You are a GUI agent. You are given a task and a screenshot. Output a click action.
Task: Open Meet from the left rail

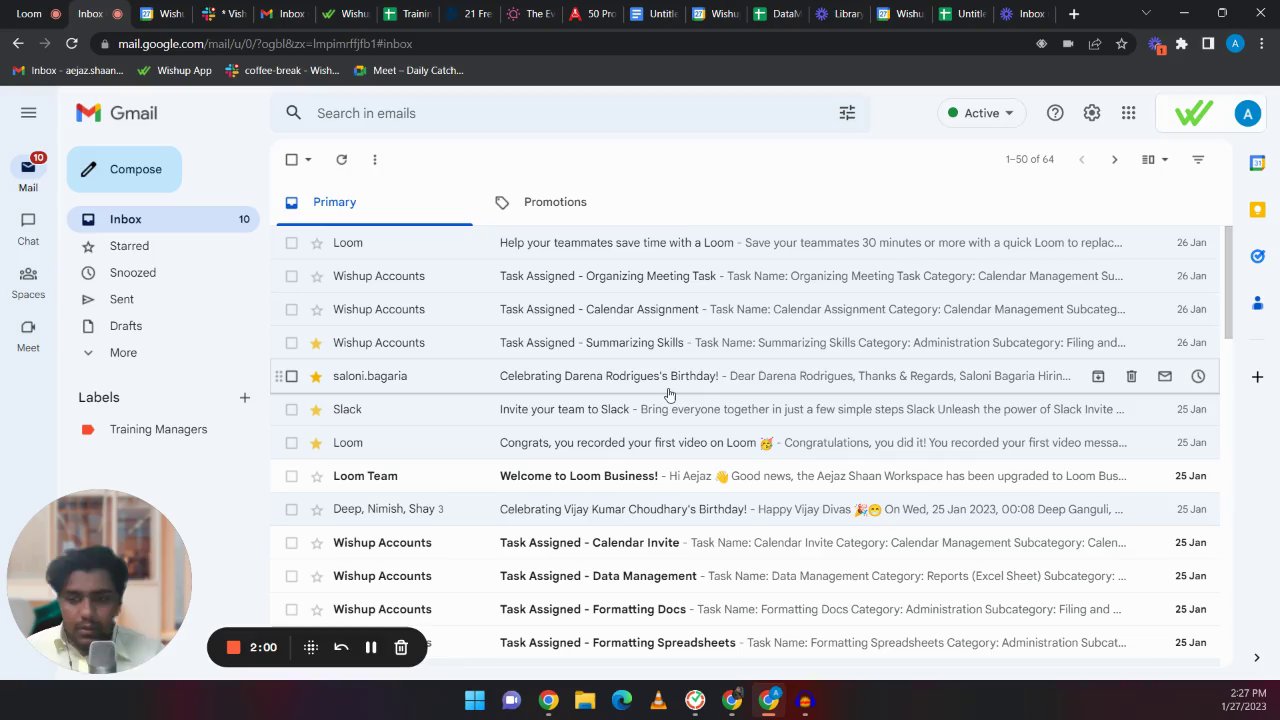click(x=28, y=335)
